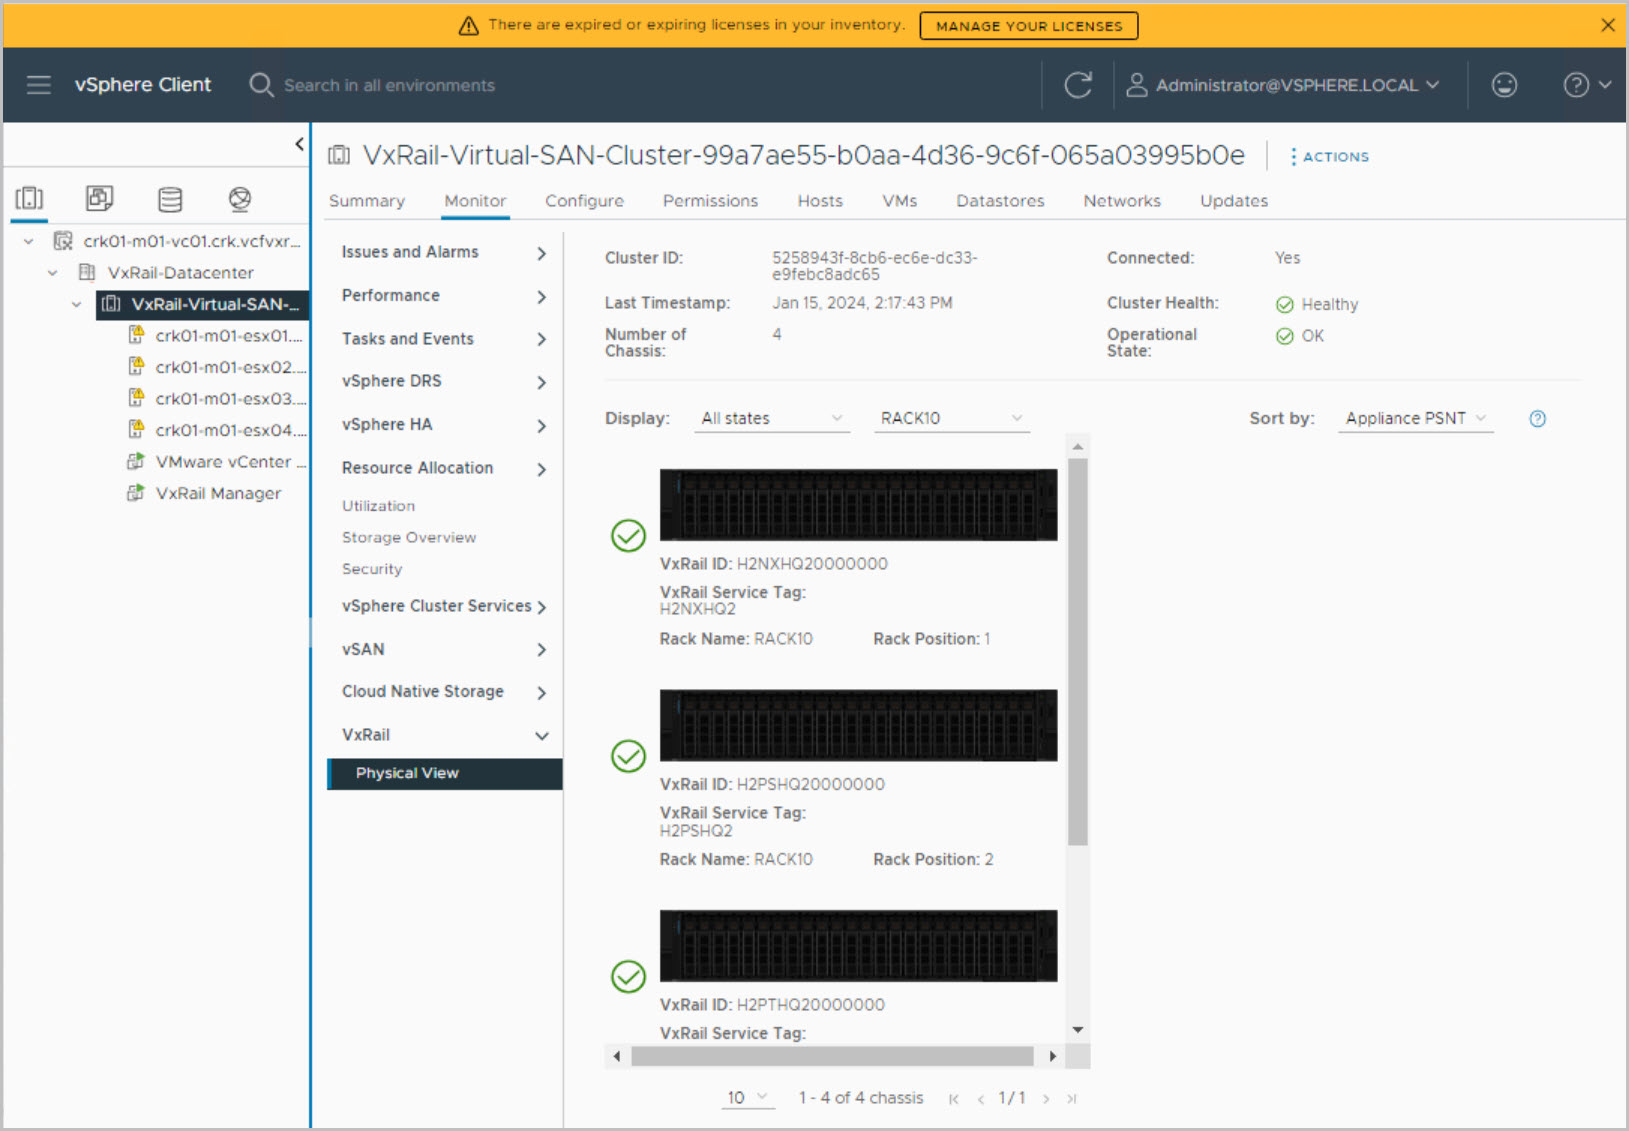1629x1131 pixels.
Task: Open the Networking inventory view icon
Action: coord(239,199)
